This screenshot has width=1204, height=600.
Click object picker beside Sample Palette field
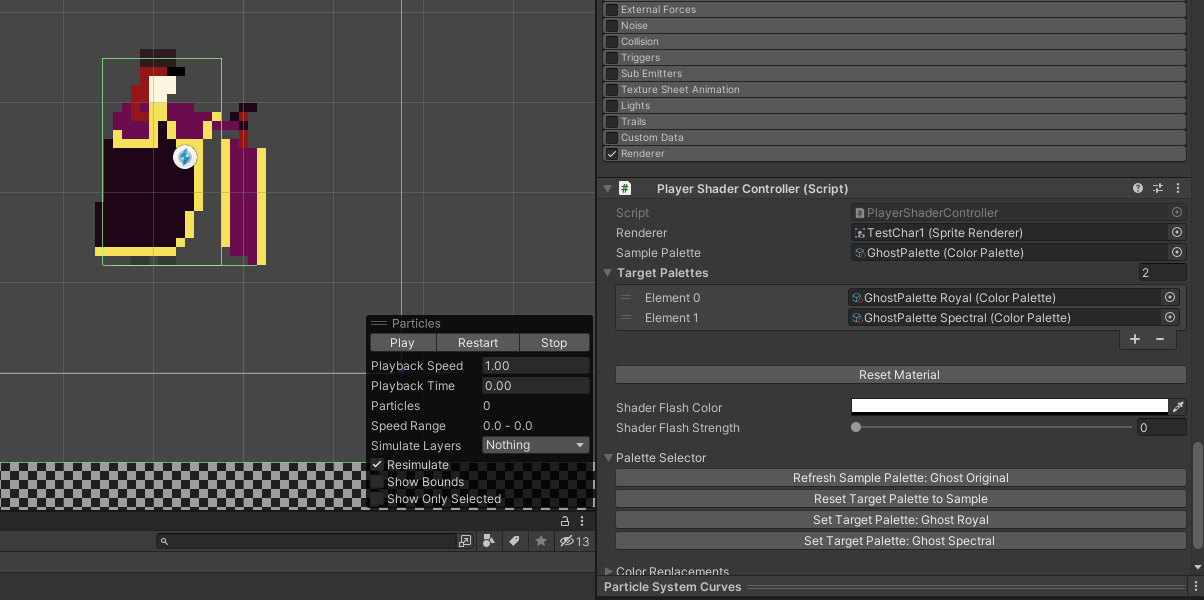point(1177,253)
